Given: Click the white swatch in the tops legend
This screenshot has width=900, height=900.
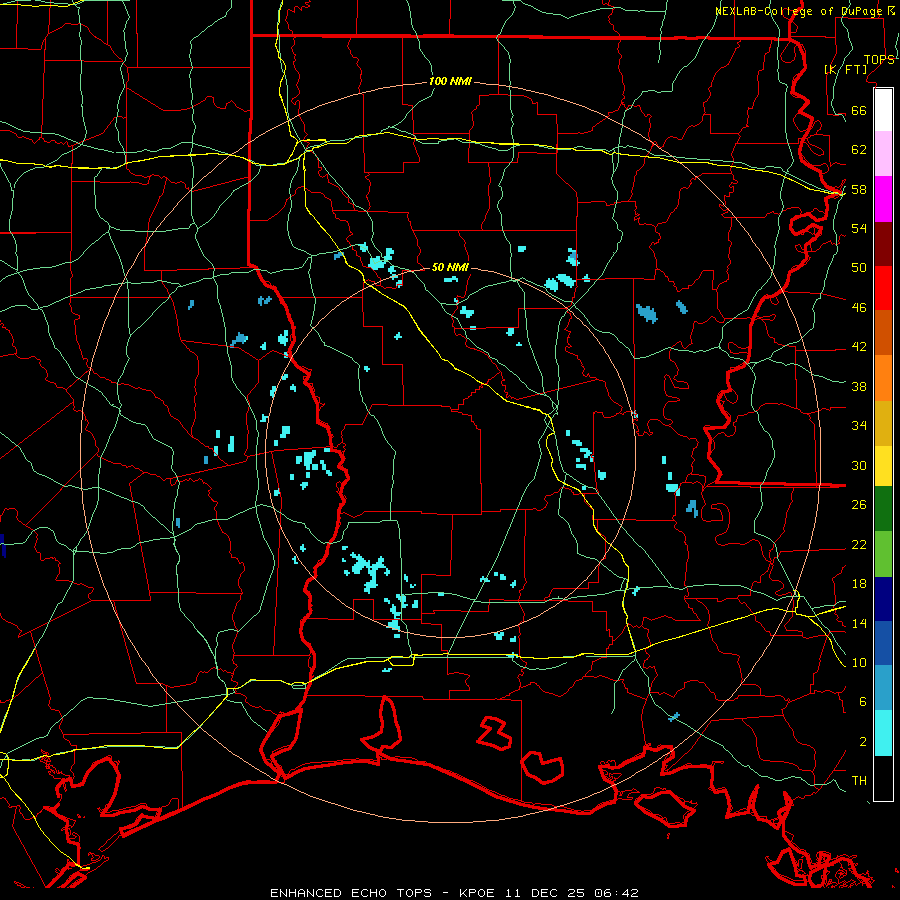Looking at the screenshot, I should 883,110.
